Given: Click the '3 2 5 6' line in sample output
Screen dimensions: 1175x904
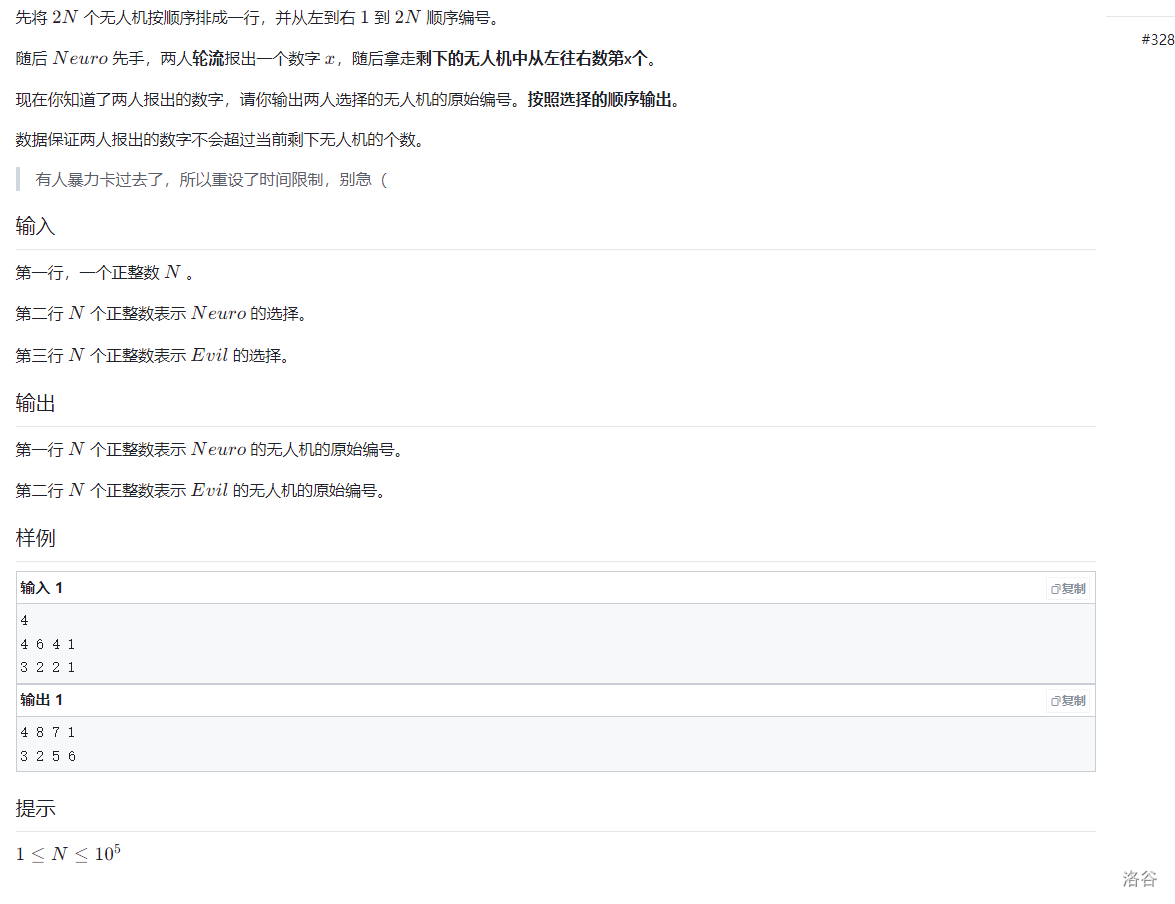Looking at the screenshot, I should point(48,757).
